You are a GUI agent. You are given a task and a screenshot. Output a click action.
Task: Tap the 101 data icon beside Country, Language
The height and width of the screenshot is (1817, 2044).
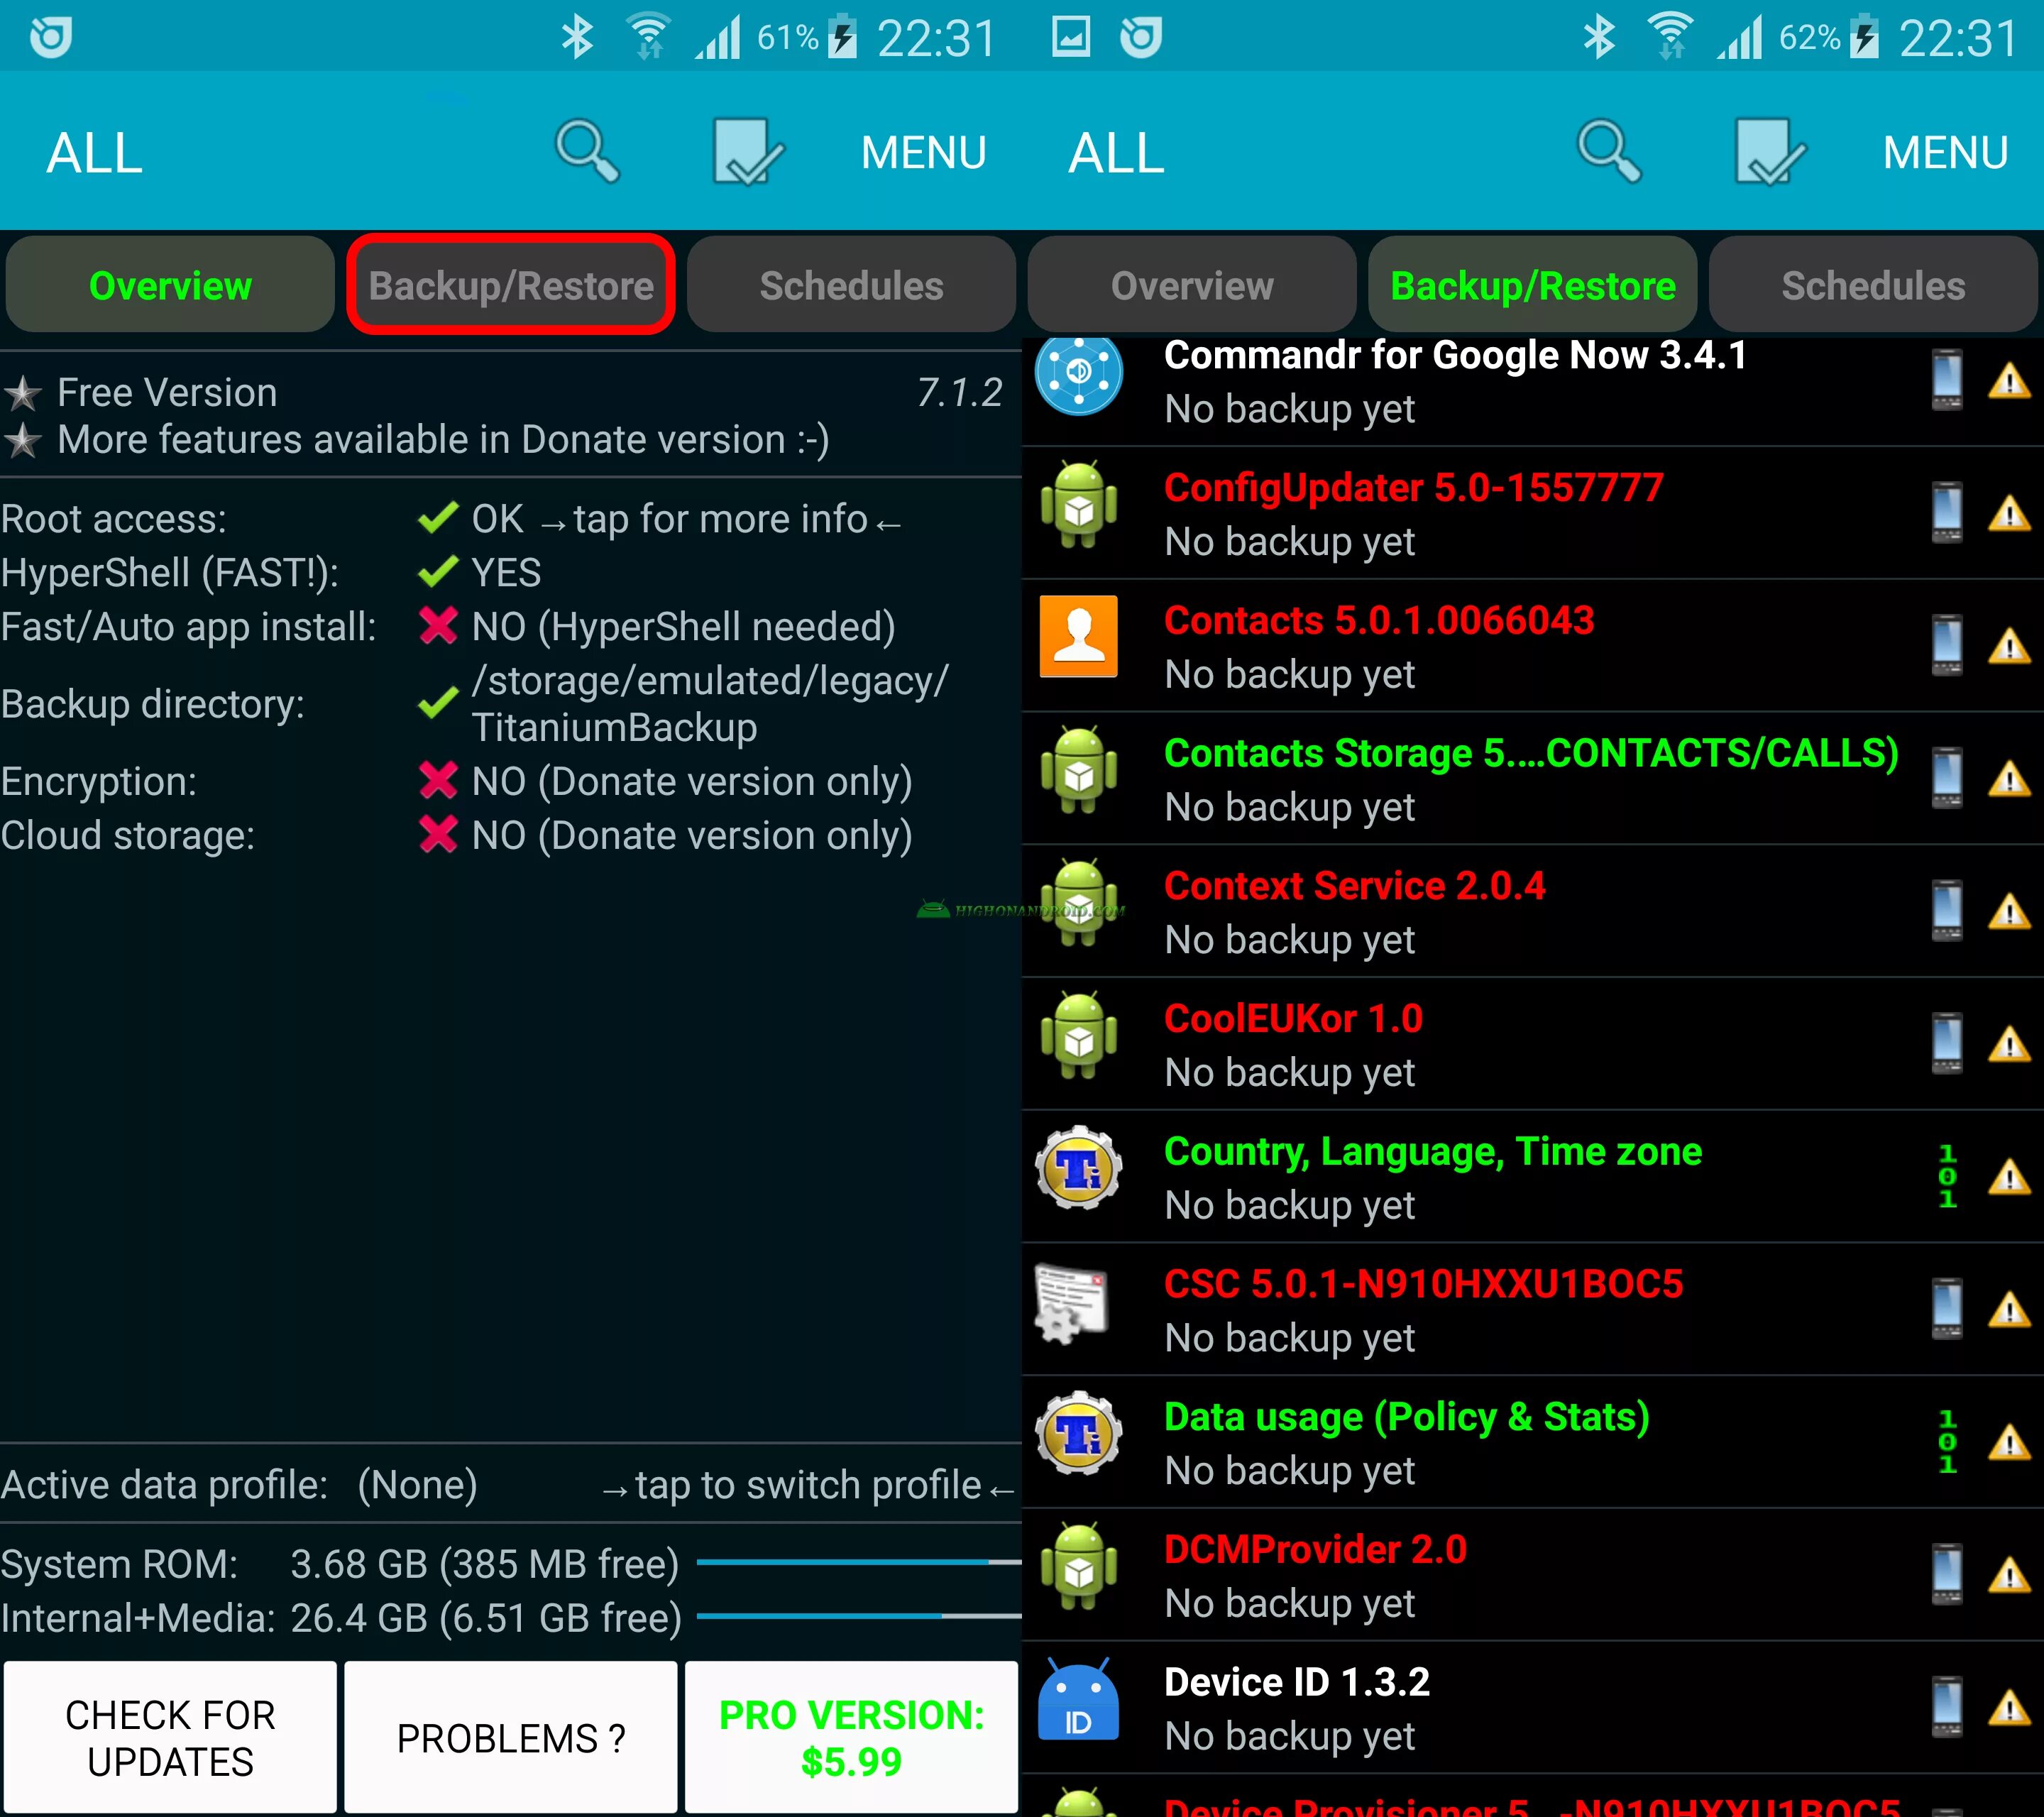(1946, 1176)
